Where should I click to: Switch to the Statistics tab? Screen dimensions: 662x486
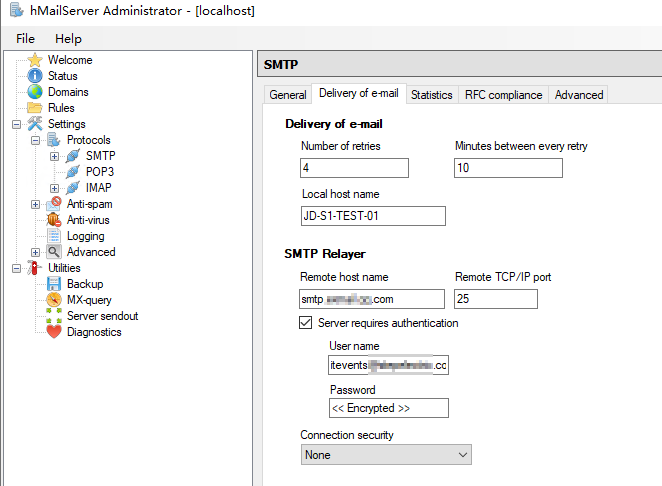tap(431, 95)
